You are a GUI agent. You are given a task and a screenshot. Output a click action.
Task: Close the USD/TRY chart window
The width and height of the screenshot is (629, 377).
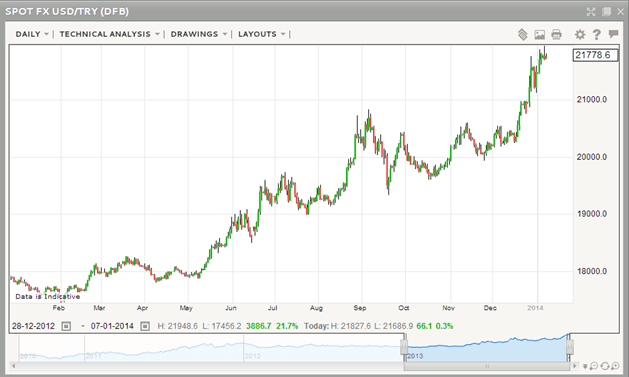click(621, 12)
